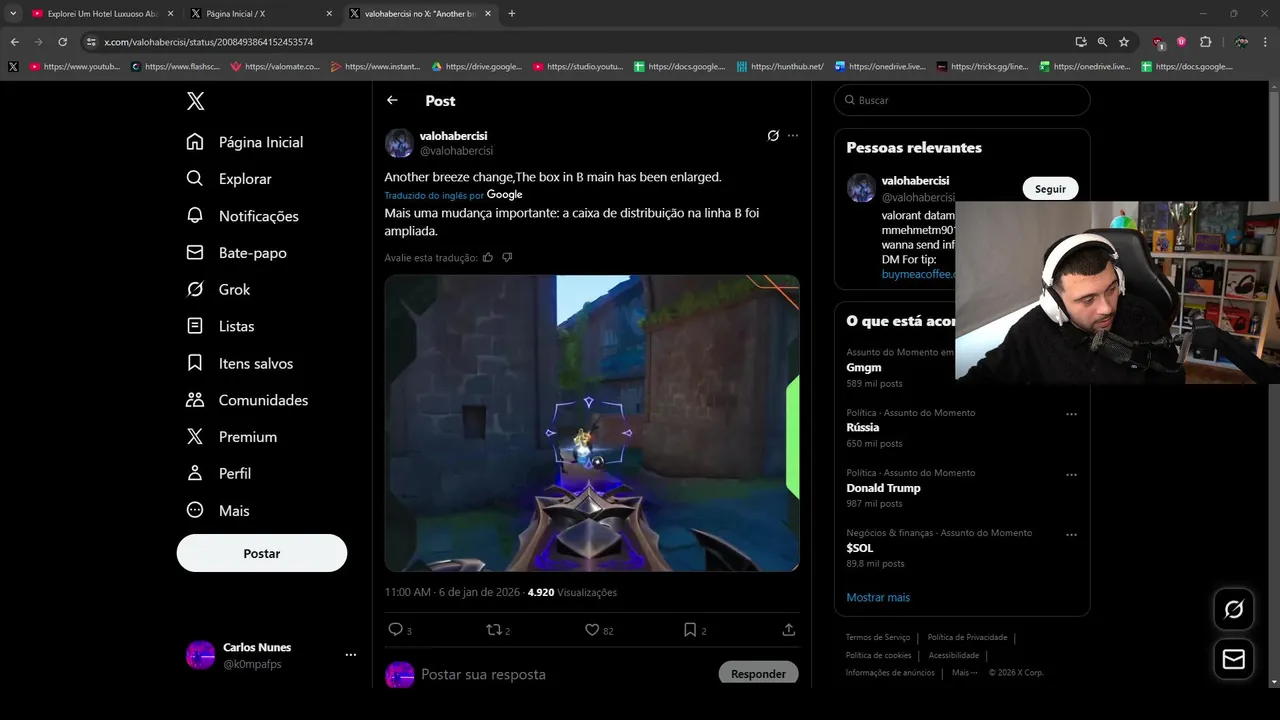Share the post
The image size is (1280, 720).
tap(789, 630)
